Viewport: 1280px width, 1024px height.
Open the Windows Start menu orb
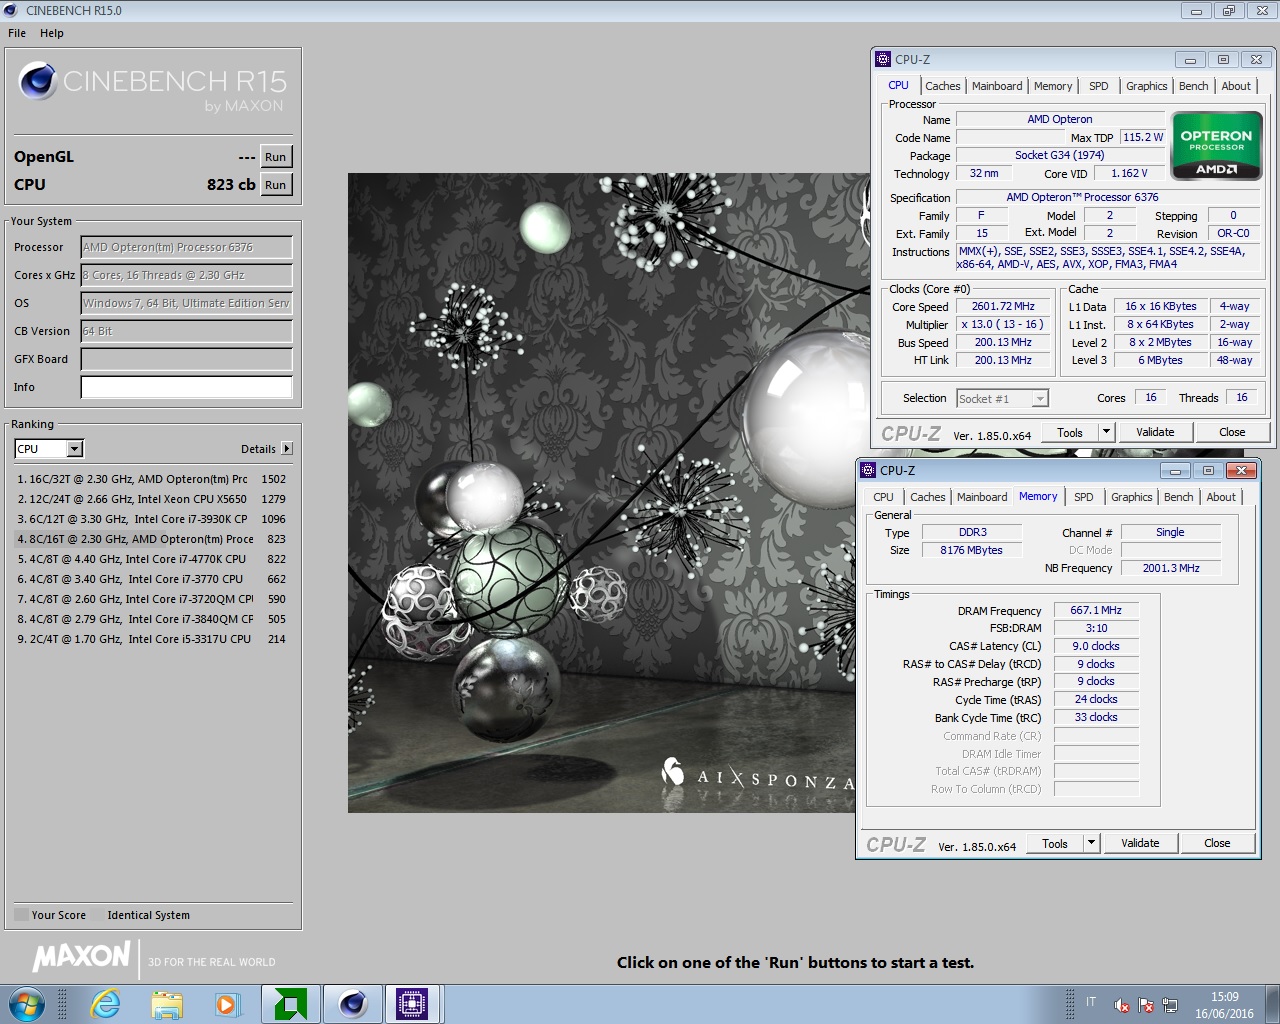point(26,1004)
